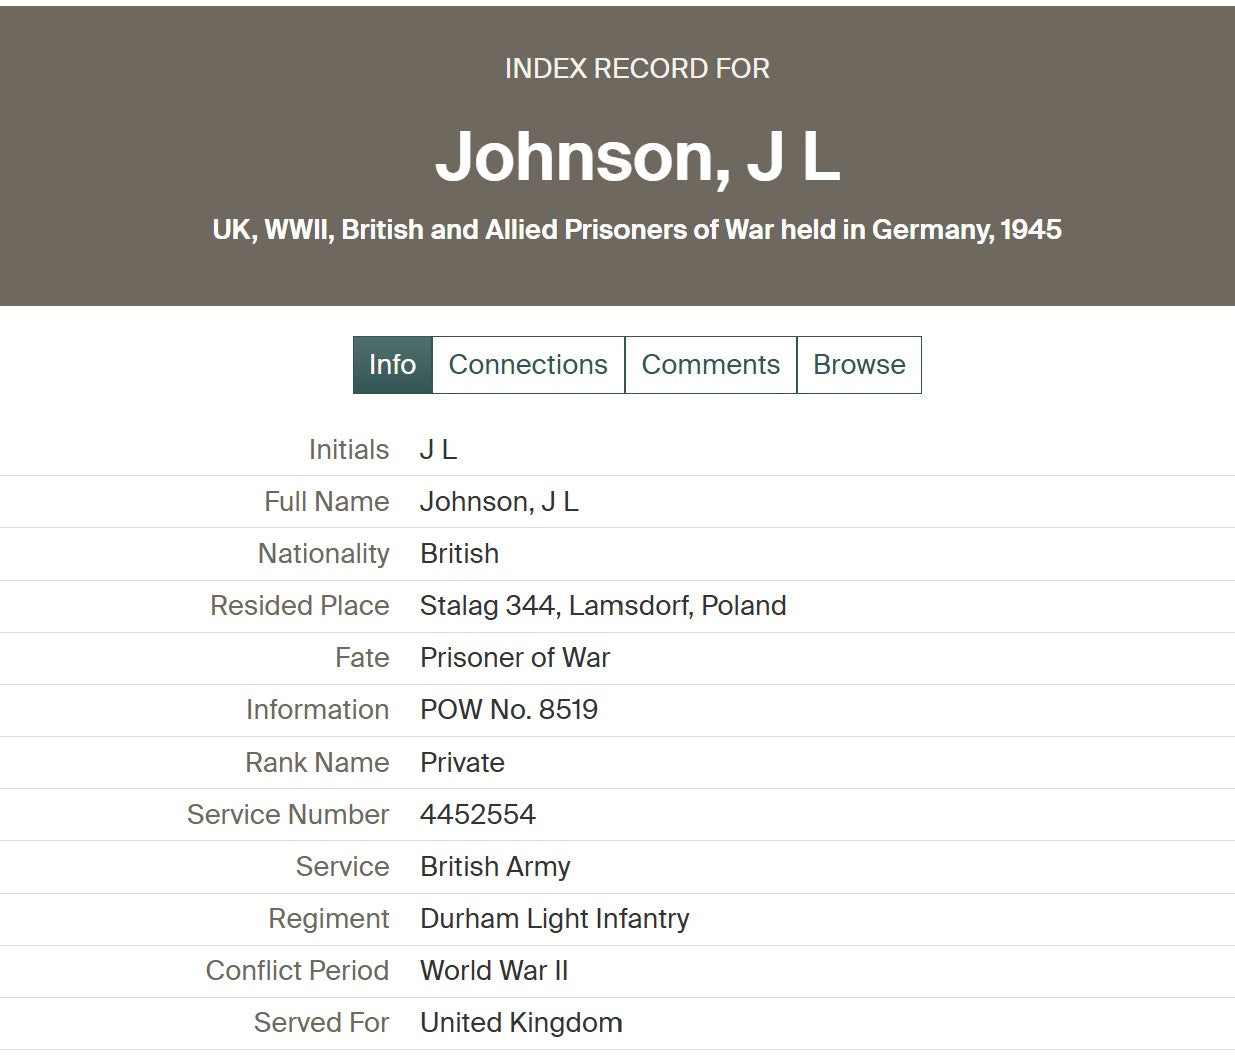This screenshot has width=1235, height=1055.
Task: Click 'Stalag 344, Lamsdorf, Poland' resided place
Action: coord(603,606)
